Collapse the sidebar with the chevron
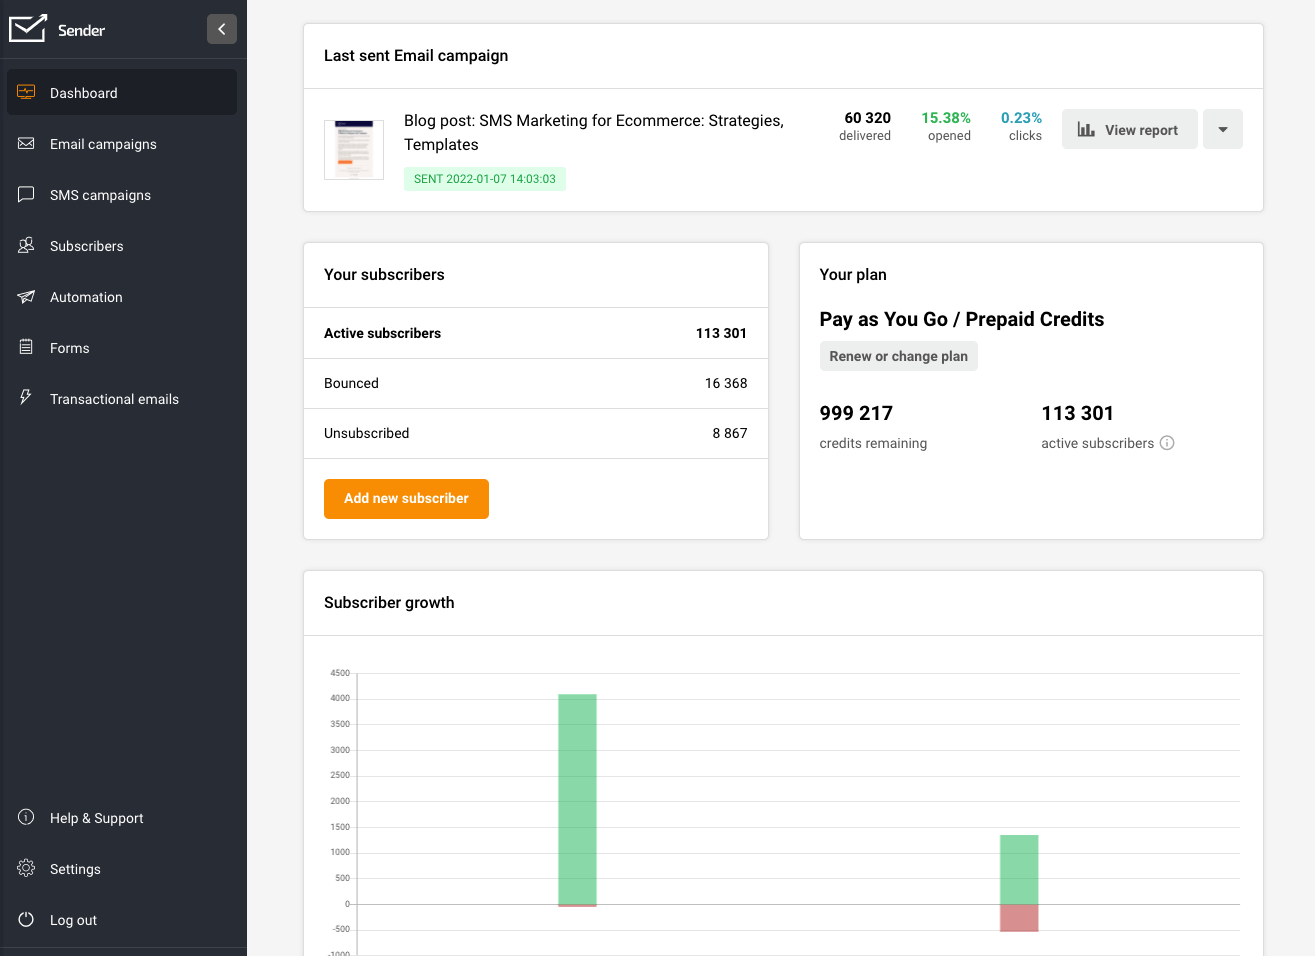Image resolution: width=1315 pixels, height=956 pixels. point(222,29)
